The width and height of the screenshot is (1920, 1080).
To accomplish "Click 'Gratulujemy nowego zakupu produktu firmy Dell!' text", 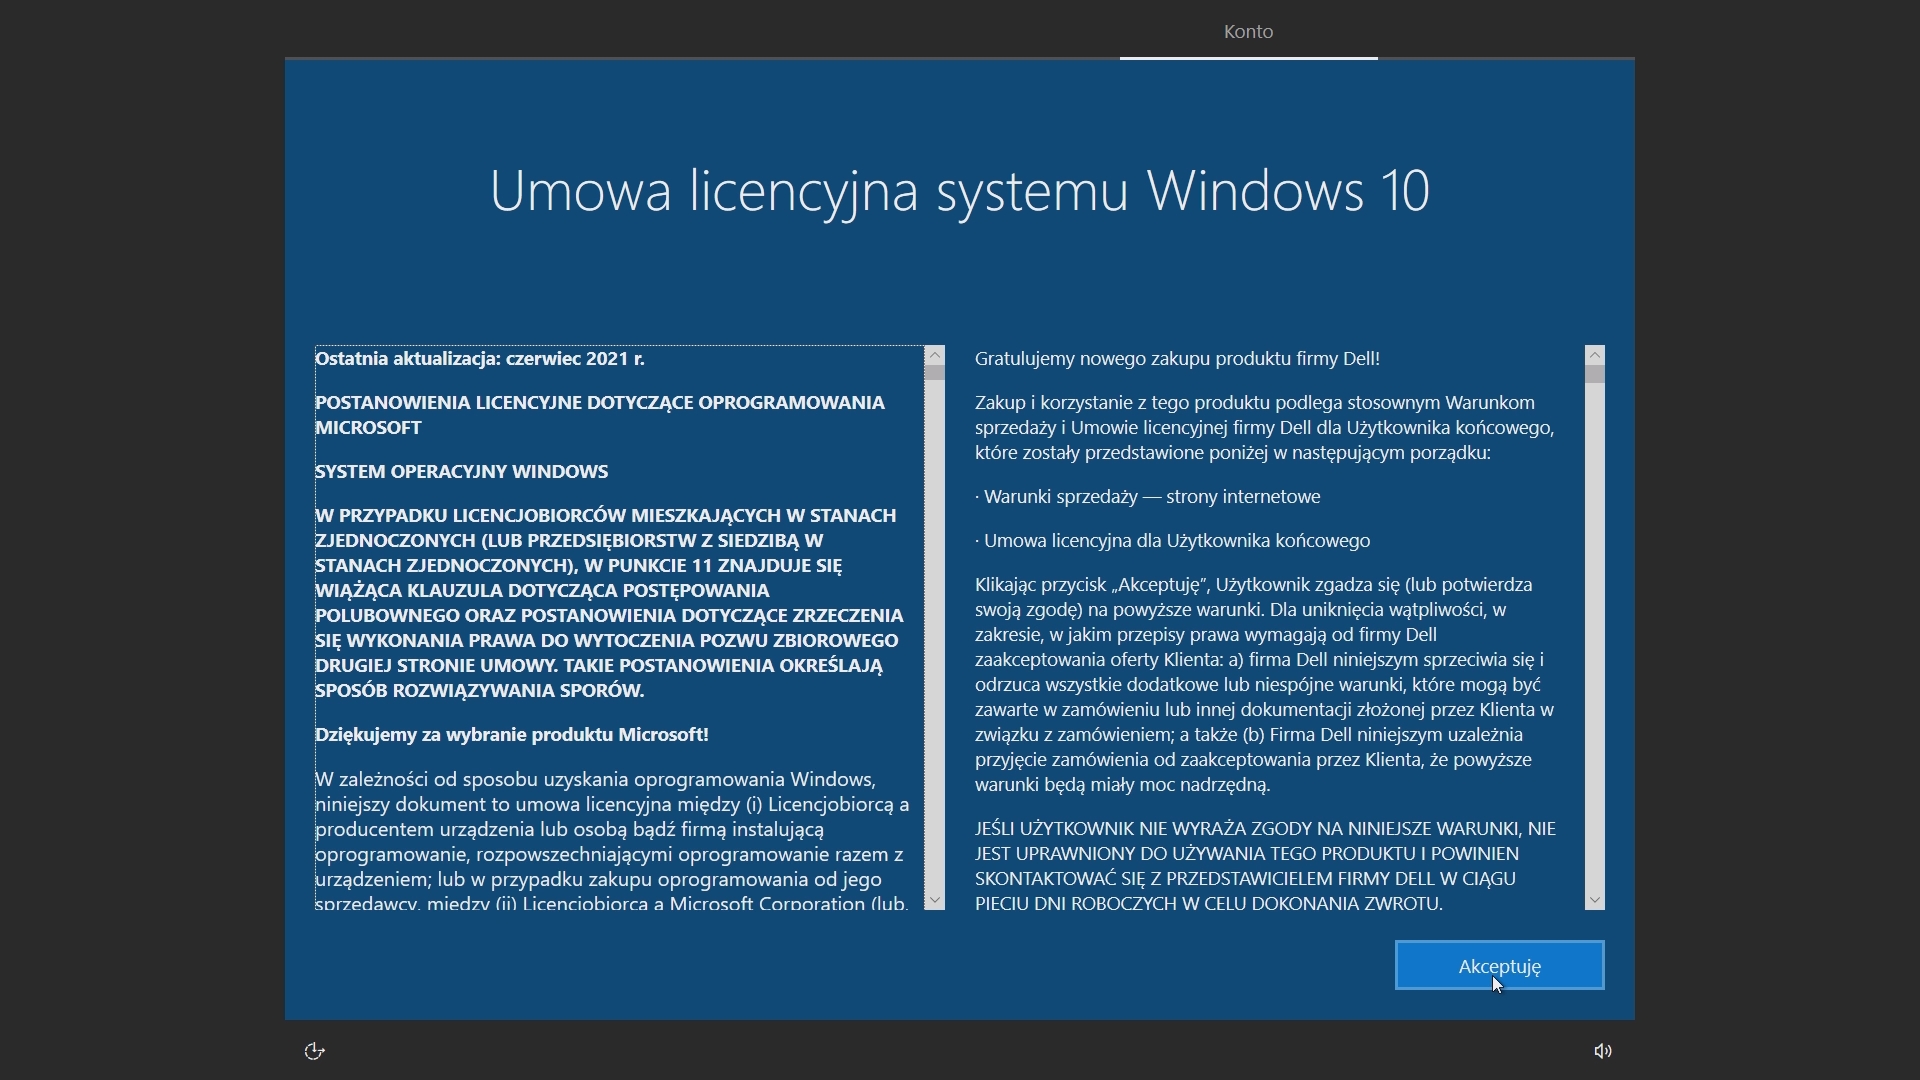I will (1177, 358).
